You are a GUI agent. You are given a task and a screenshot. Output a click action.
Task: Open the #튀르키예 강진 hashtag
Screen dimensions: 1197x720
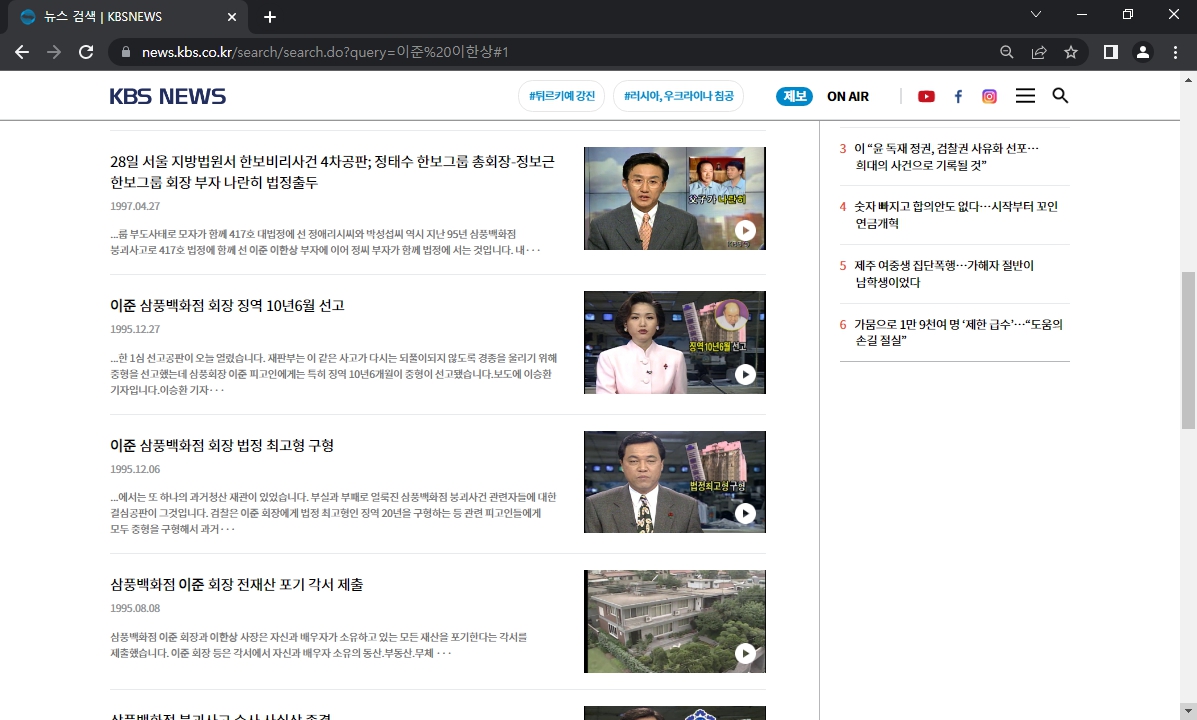(x=562, y=96)
